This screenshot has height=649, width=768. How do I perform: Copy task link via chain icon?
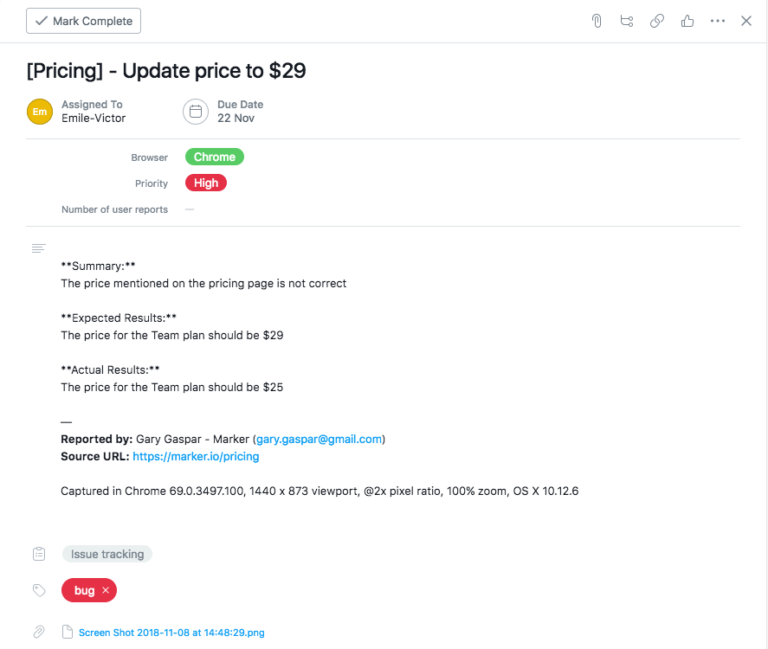pyautogui.click(x=657, y=21)
